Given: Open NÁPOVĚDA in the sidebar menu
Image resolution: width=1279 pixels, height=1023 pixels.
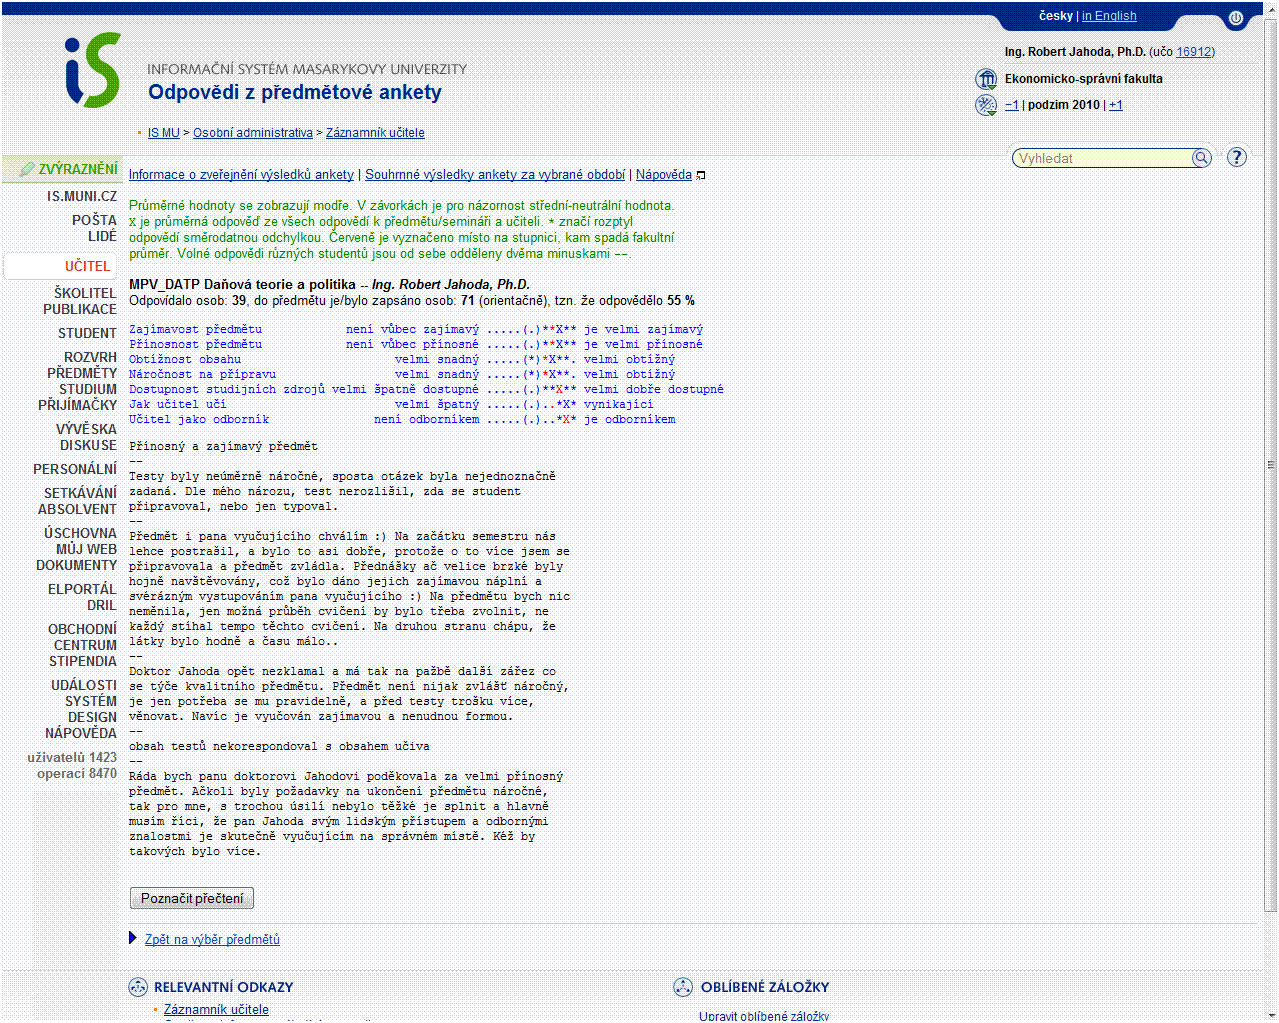Looking at the screenshot, I should (81, 733).
